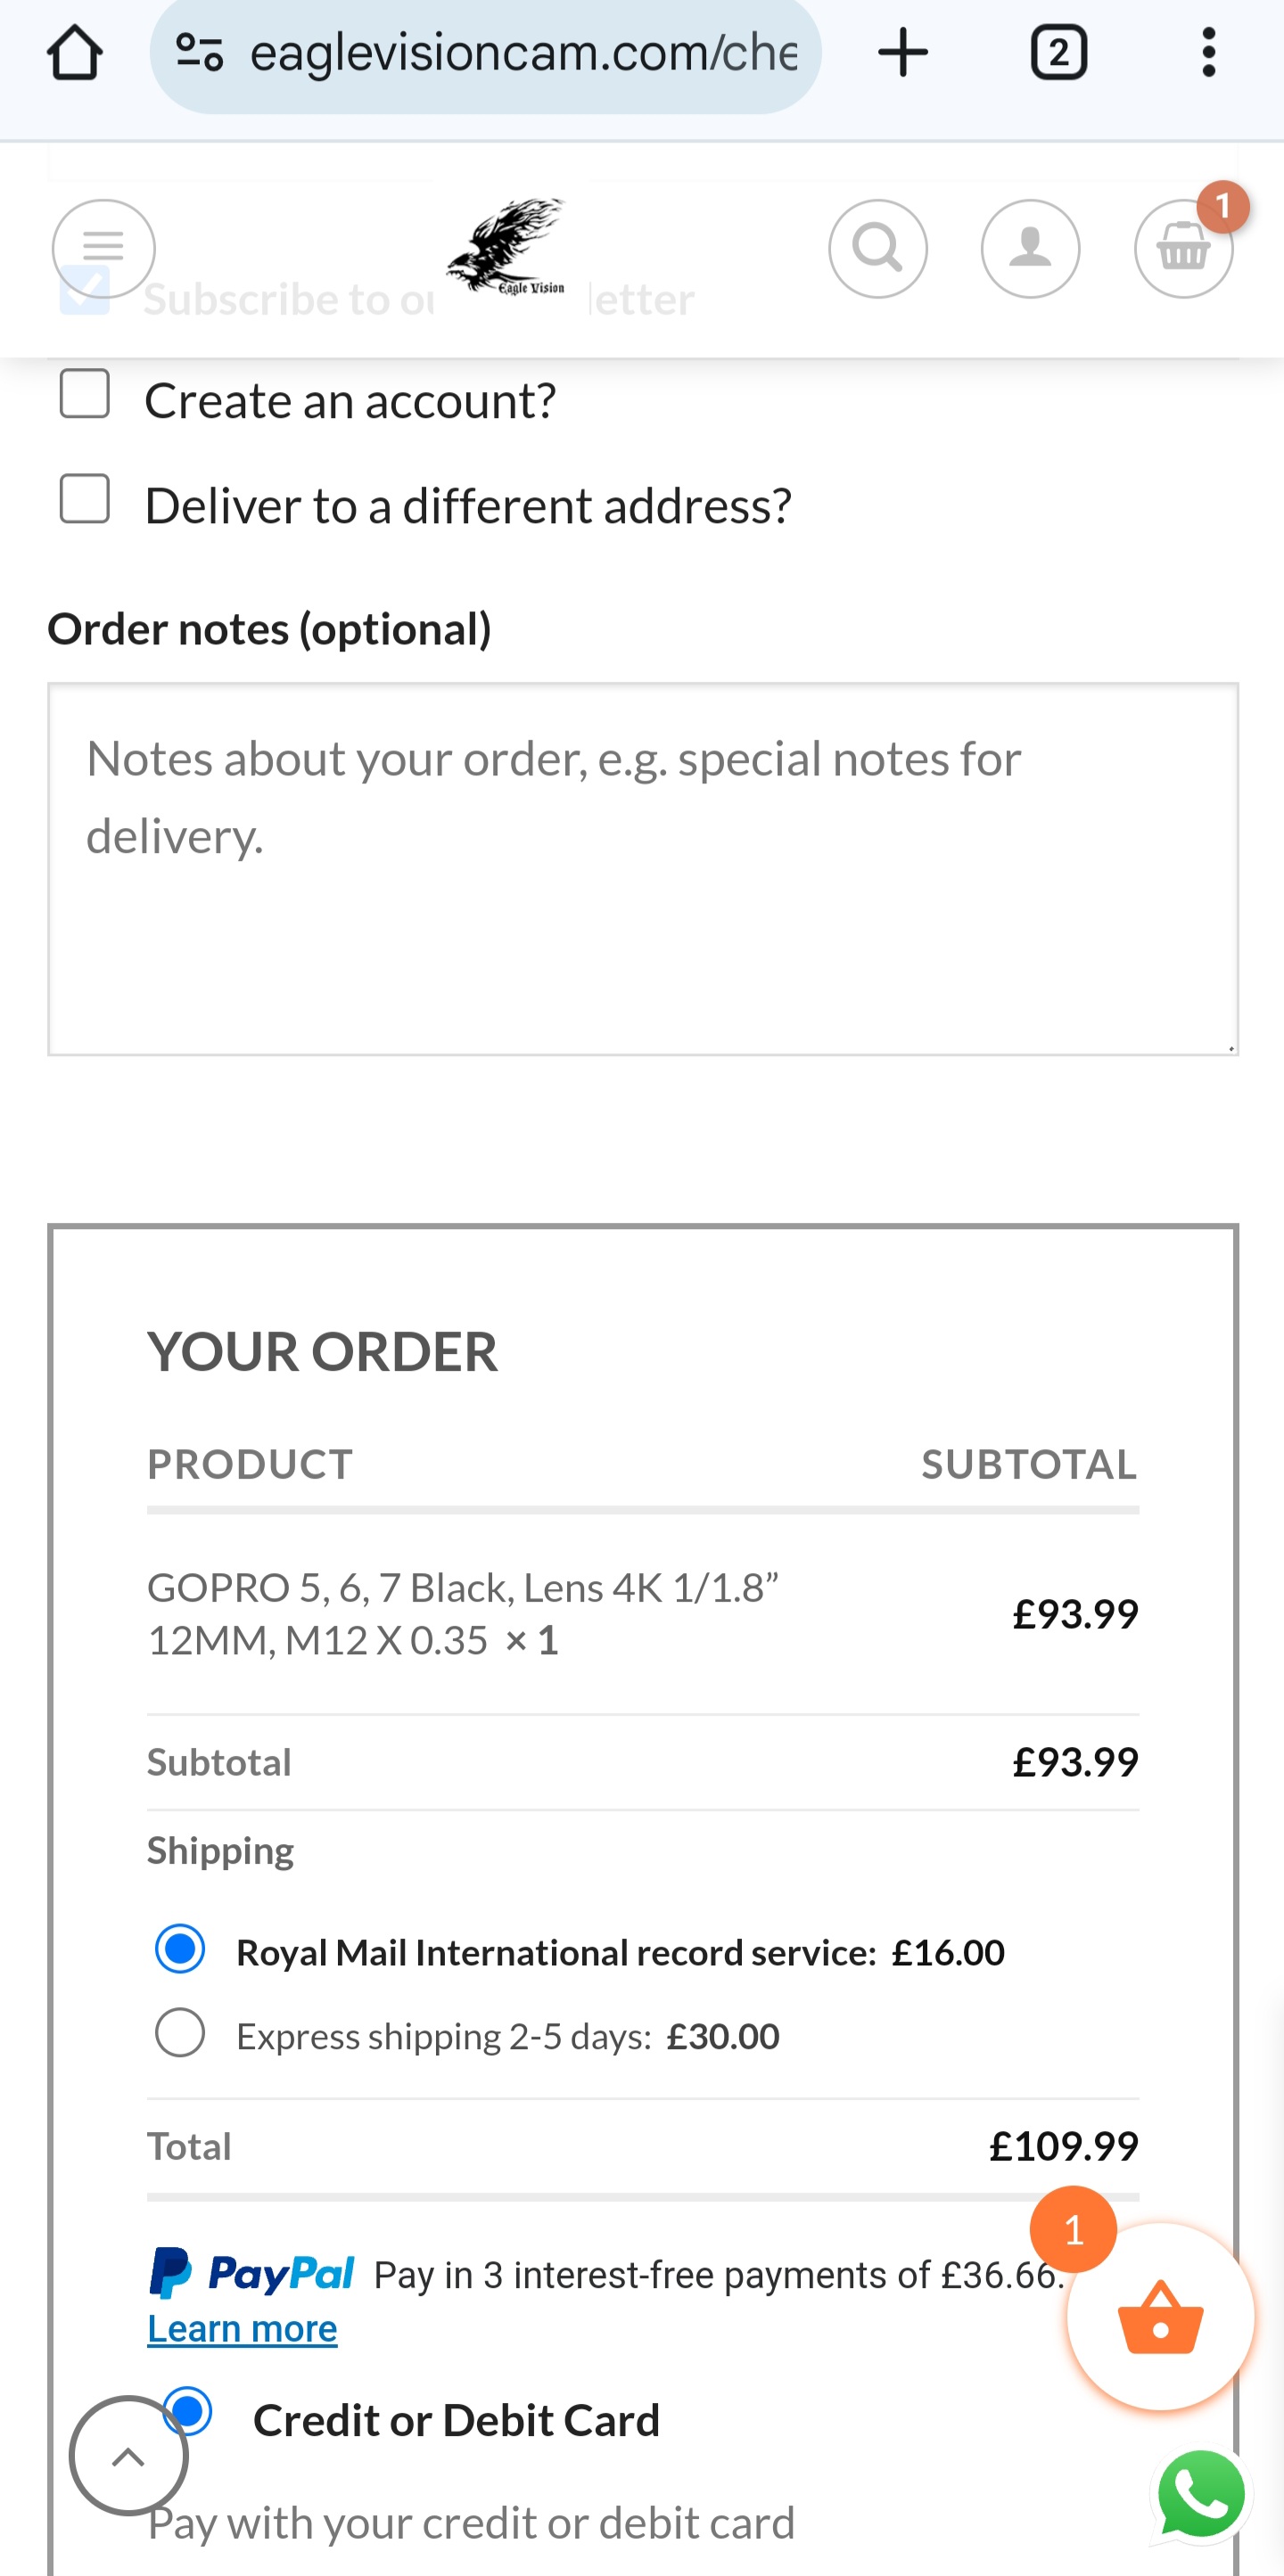This screenshot has height=2576, width=1284.
Task: Open the browser three-dot menu
Action: pyautogui.click(x=1208, y=52)
